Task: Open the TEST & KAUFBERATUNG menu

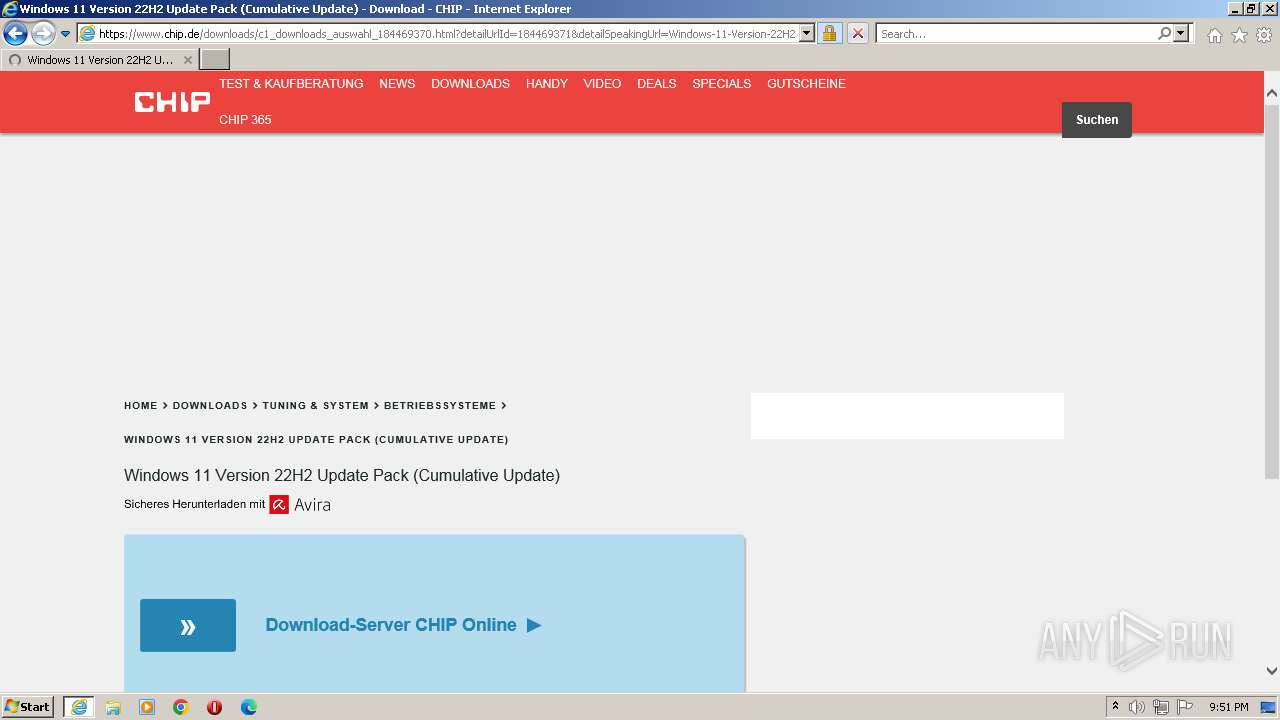Action: [291, 84]
